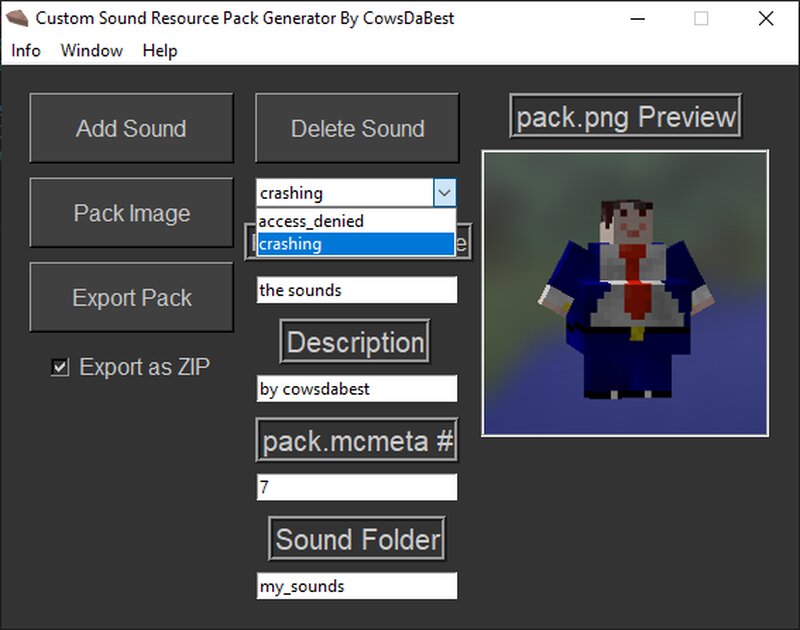800x630 pixels.
Task: Click the description field 'by cowsdabest'
Action: click(357, 389)
